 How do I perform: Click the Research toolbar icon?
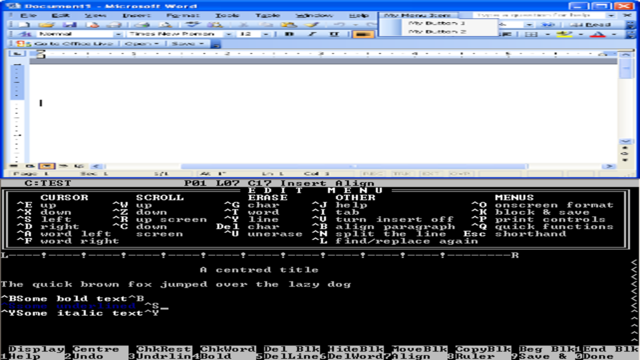216,25
